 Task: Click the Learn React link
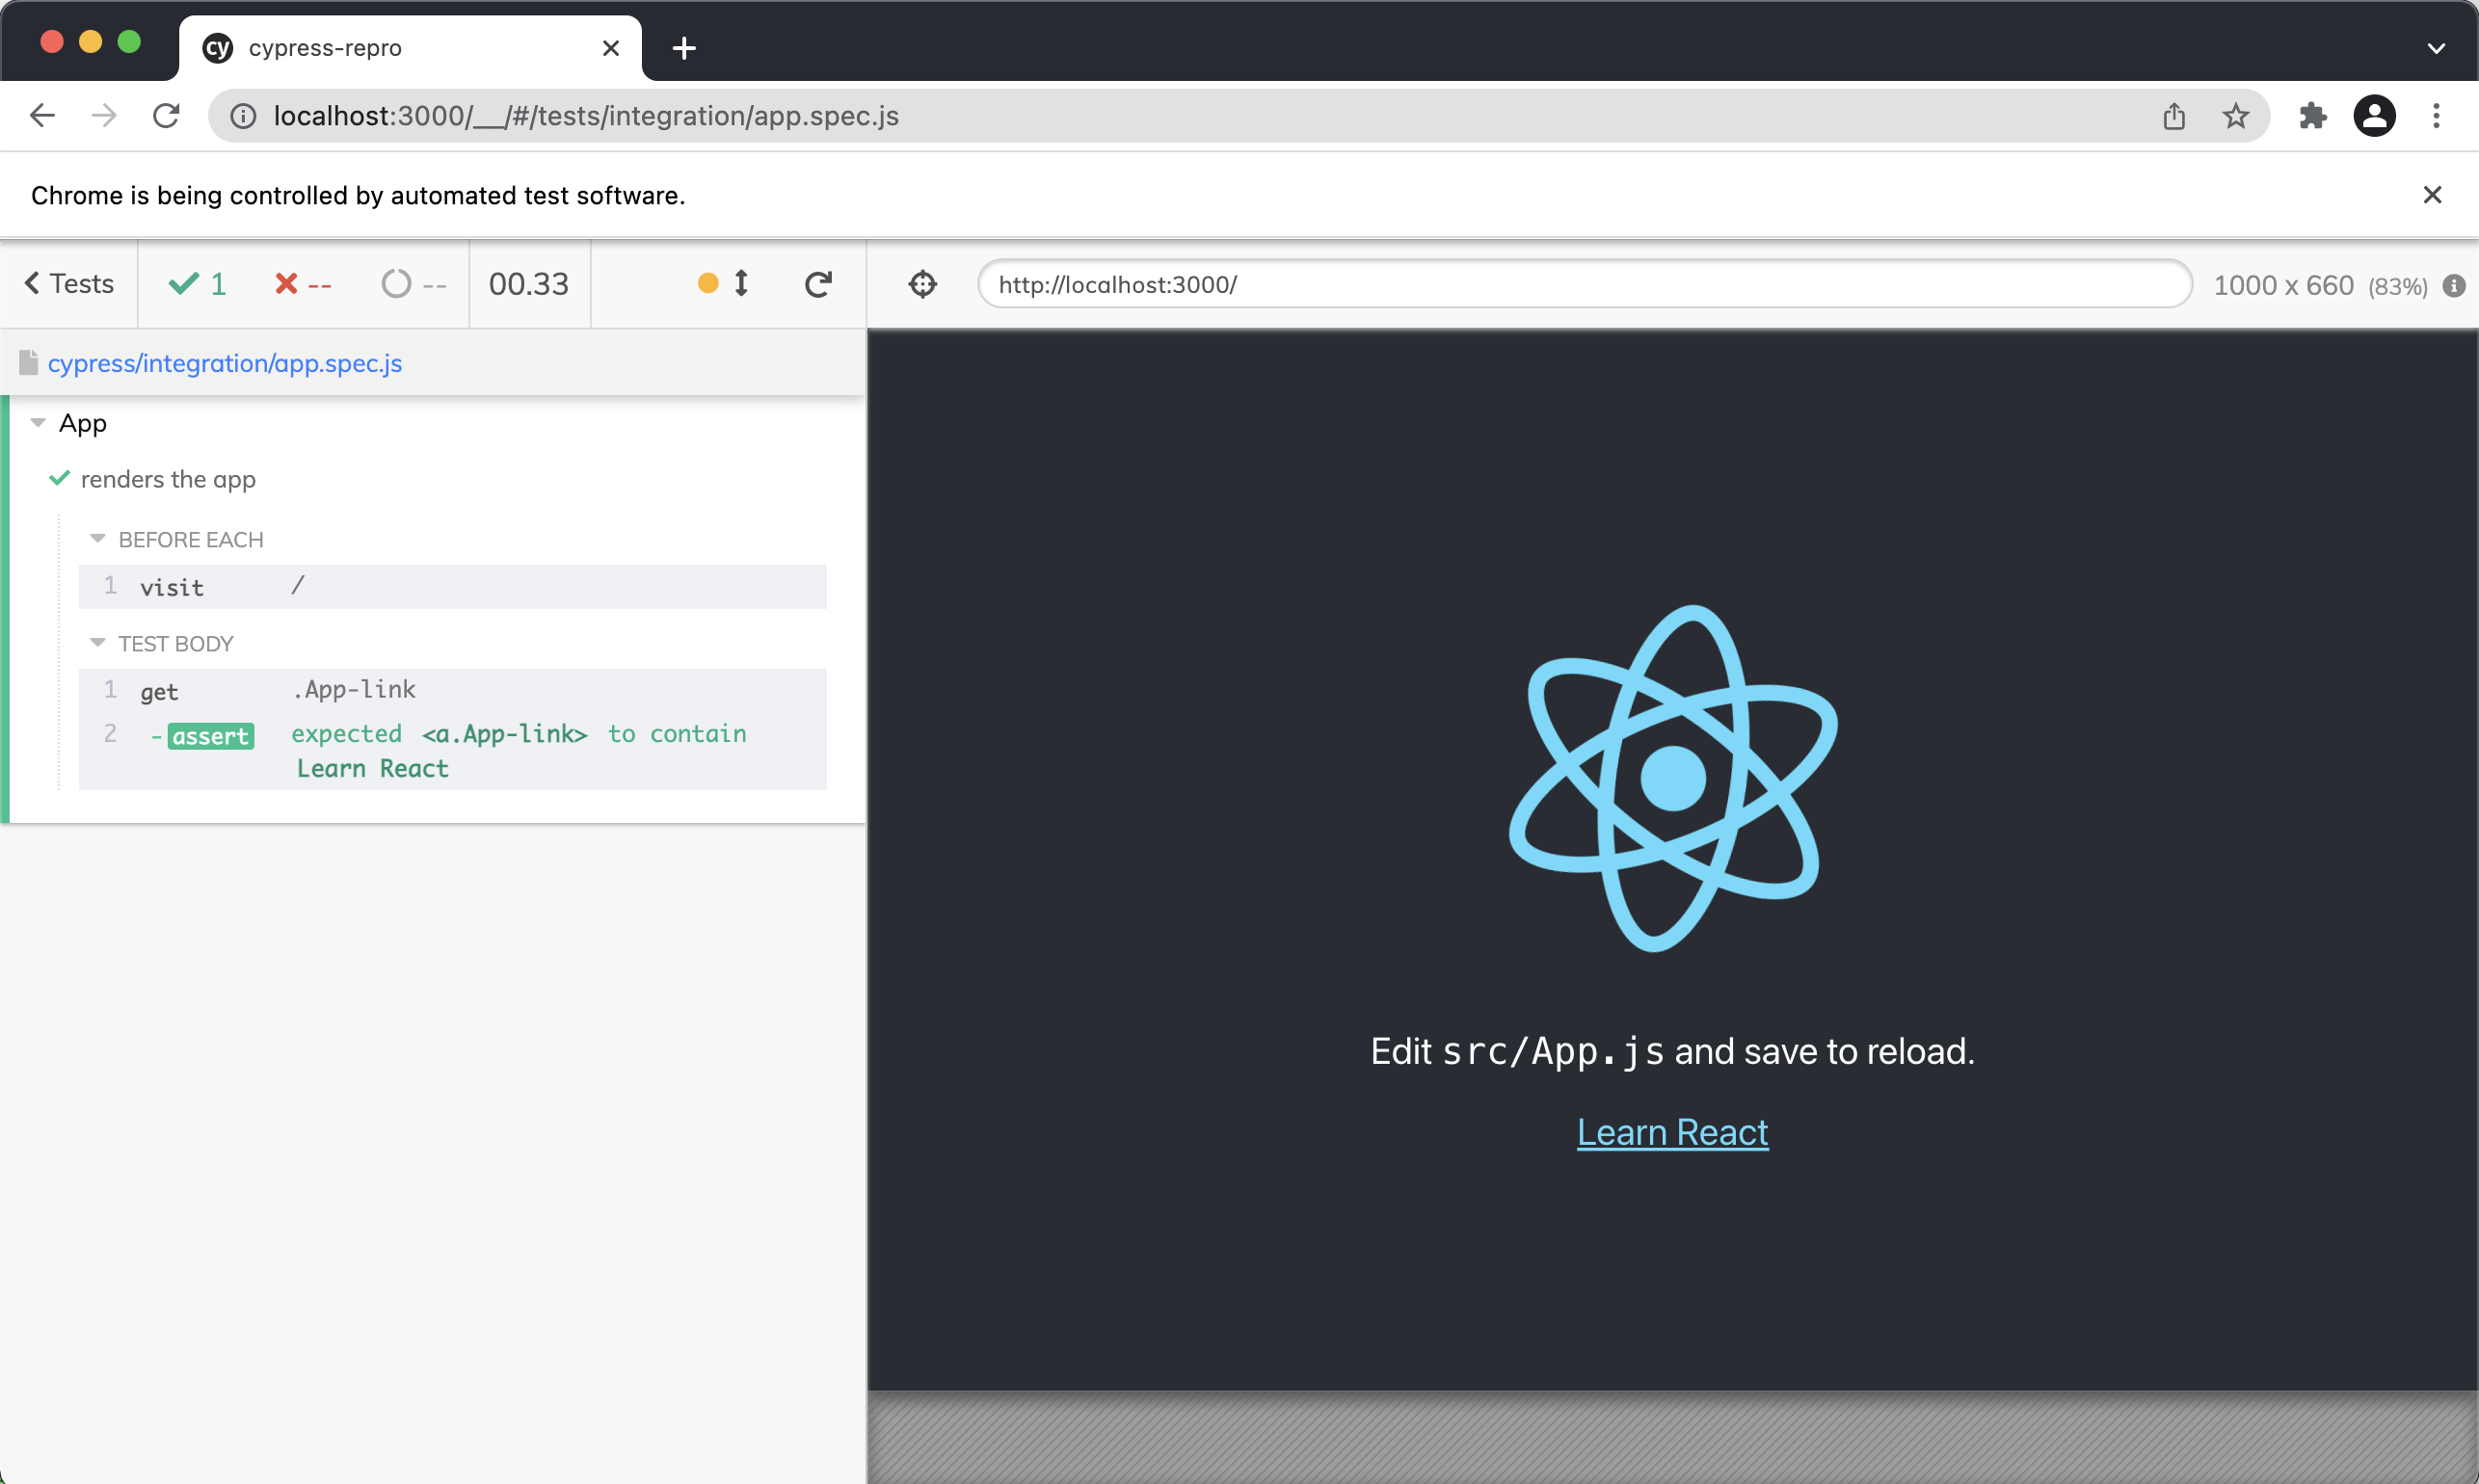pos(1672,1132)
